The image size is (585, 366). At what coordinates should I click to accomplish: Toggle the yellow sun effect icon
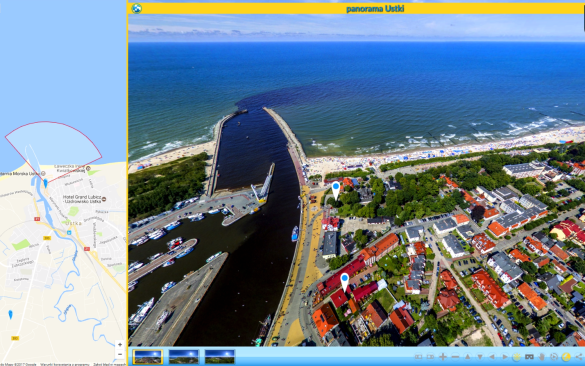517,357
